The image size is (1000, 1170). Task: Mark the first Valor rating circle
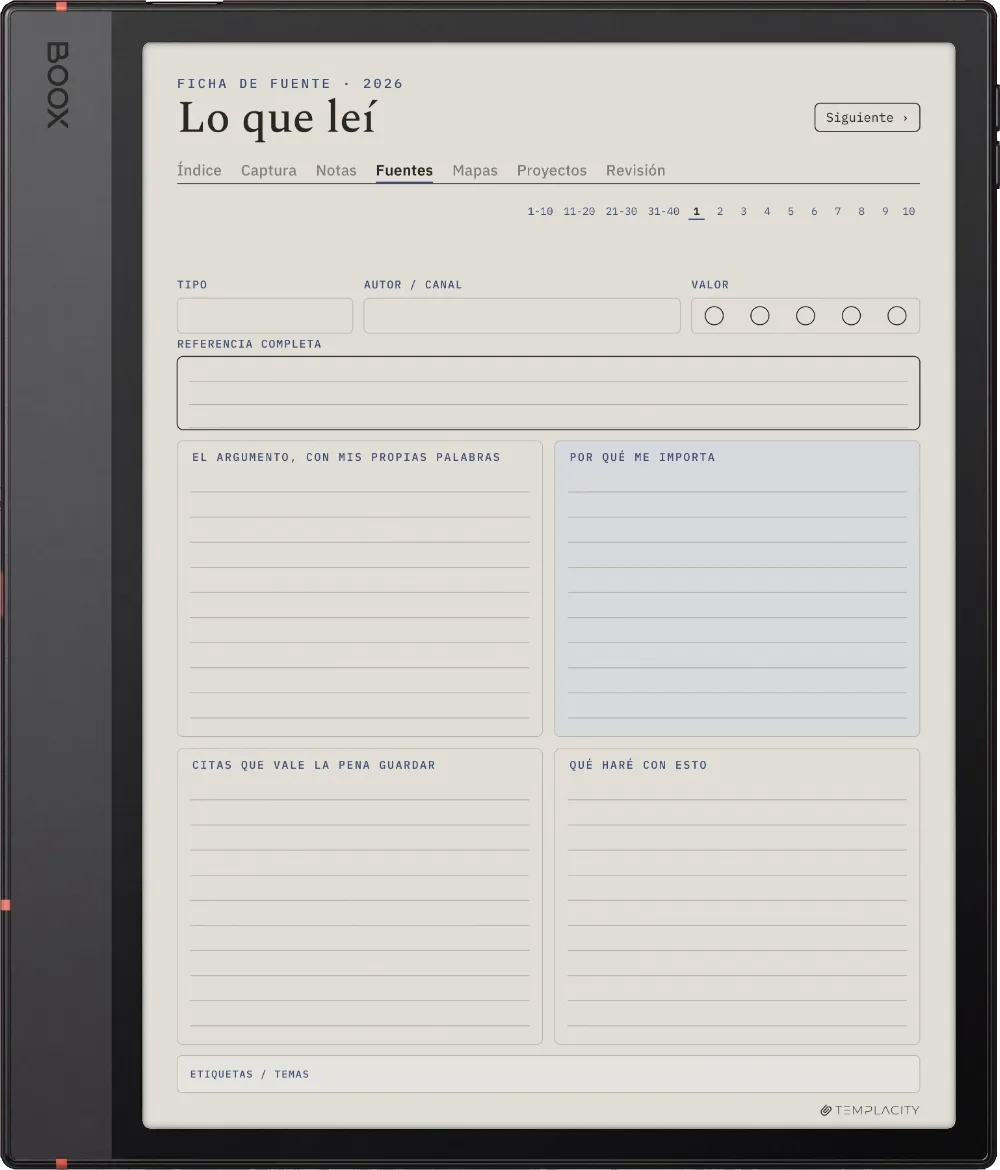714,316
